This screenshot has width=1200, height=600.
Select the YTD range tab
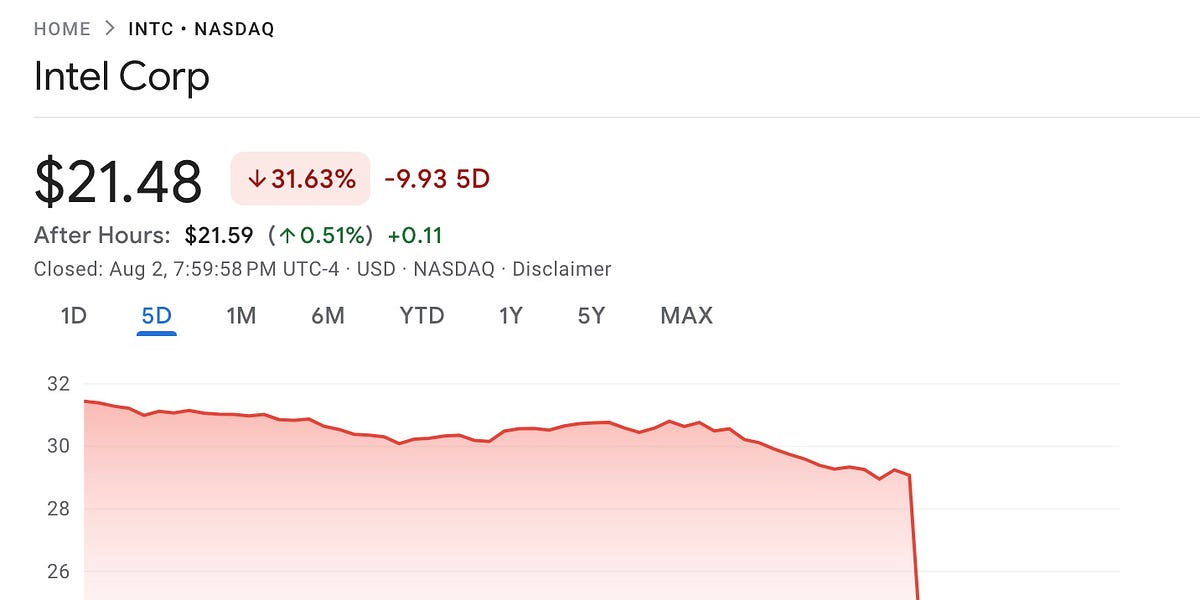pos(422,316)
